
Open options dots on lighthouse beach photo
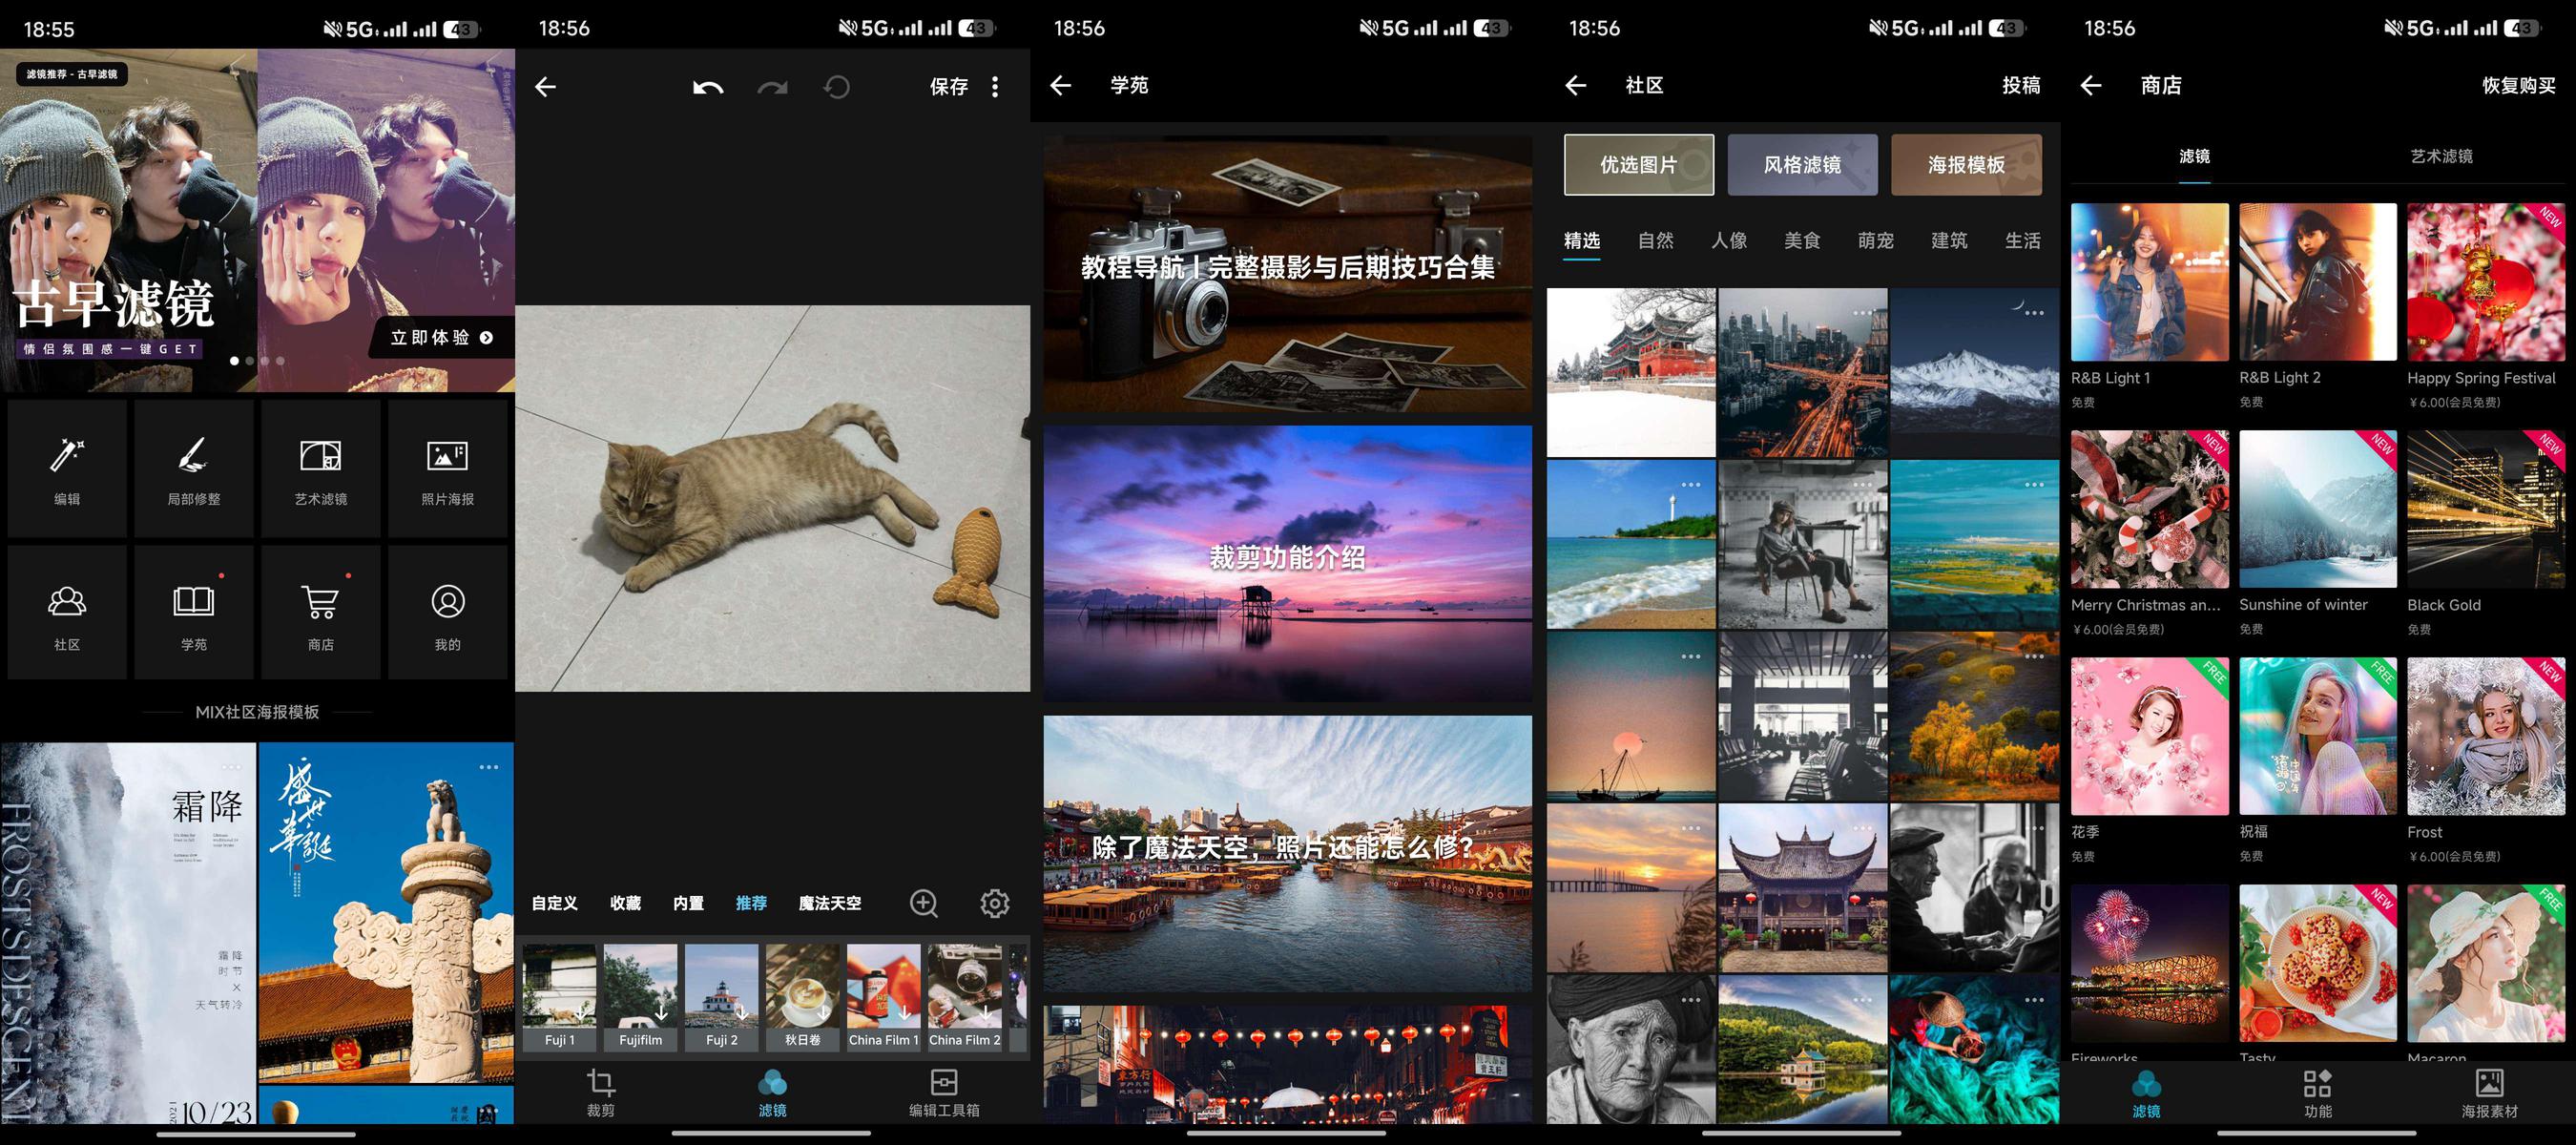(1691, 485)
